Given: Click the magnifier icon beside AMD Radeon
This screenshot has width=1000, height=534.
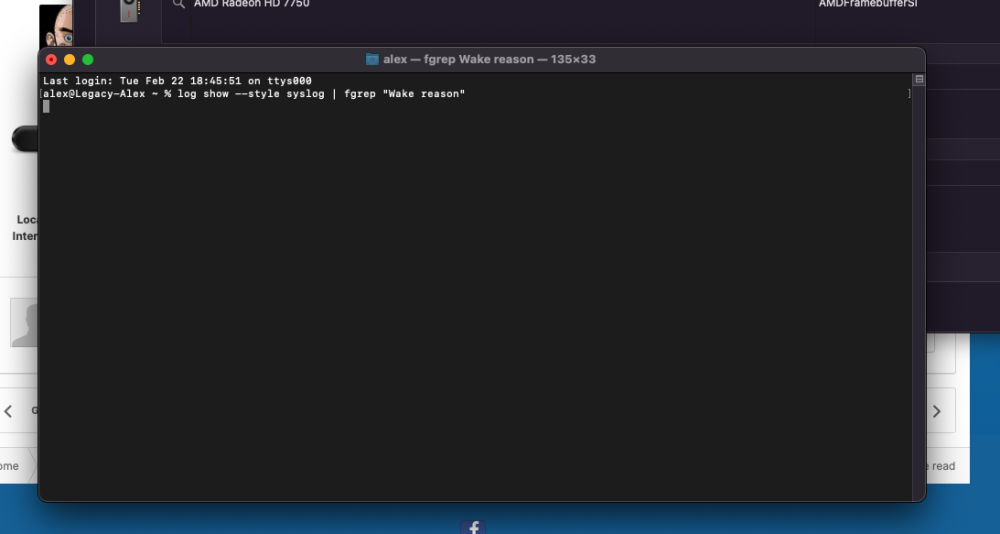Looking at the screenshot, I should (179, 4).
